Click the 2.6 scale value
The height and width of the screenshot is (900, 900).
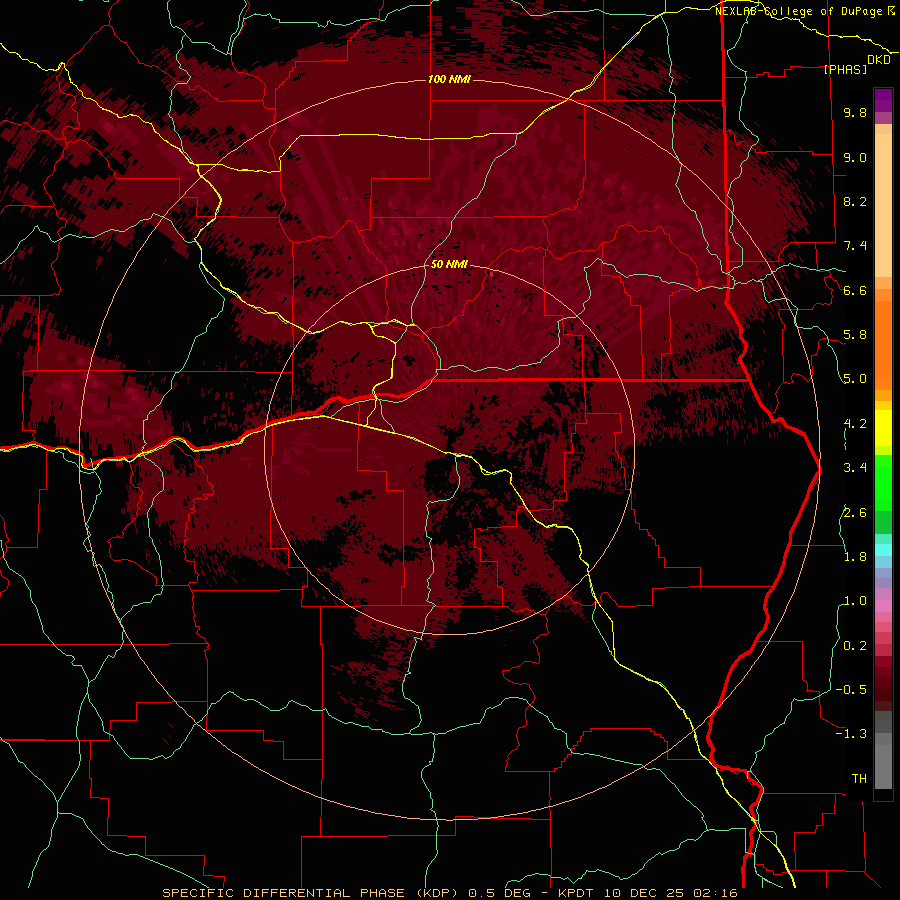click(x=855, y=512)
